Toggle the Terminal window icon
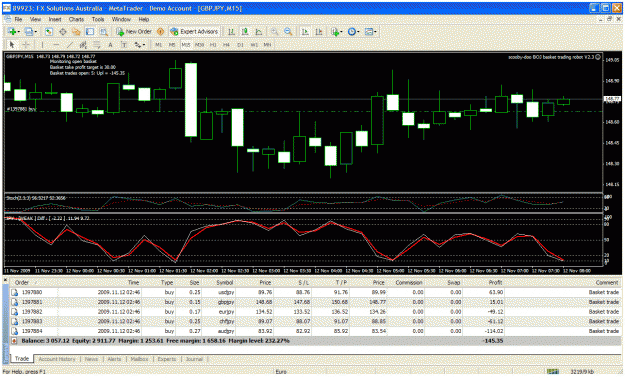Screen dimensions: 625x378 pyautogui.click(x=90, y=32)
